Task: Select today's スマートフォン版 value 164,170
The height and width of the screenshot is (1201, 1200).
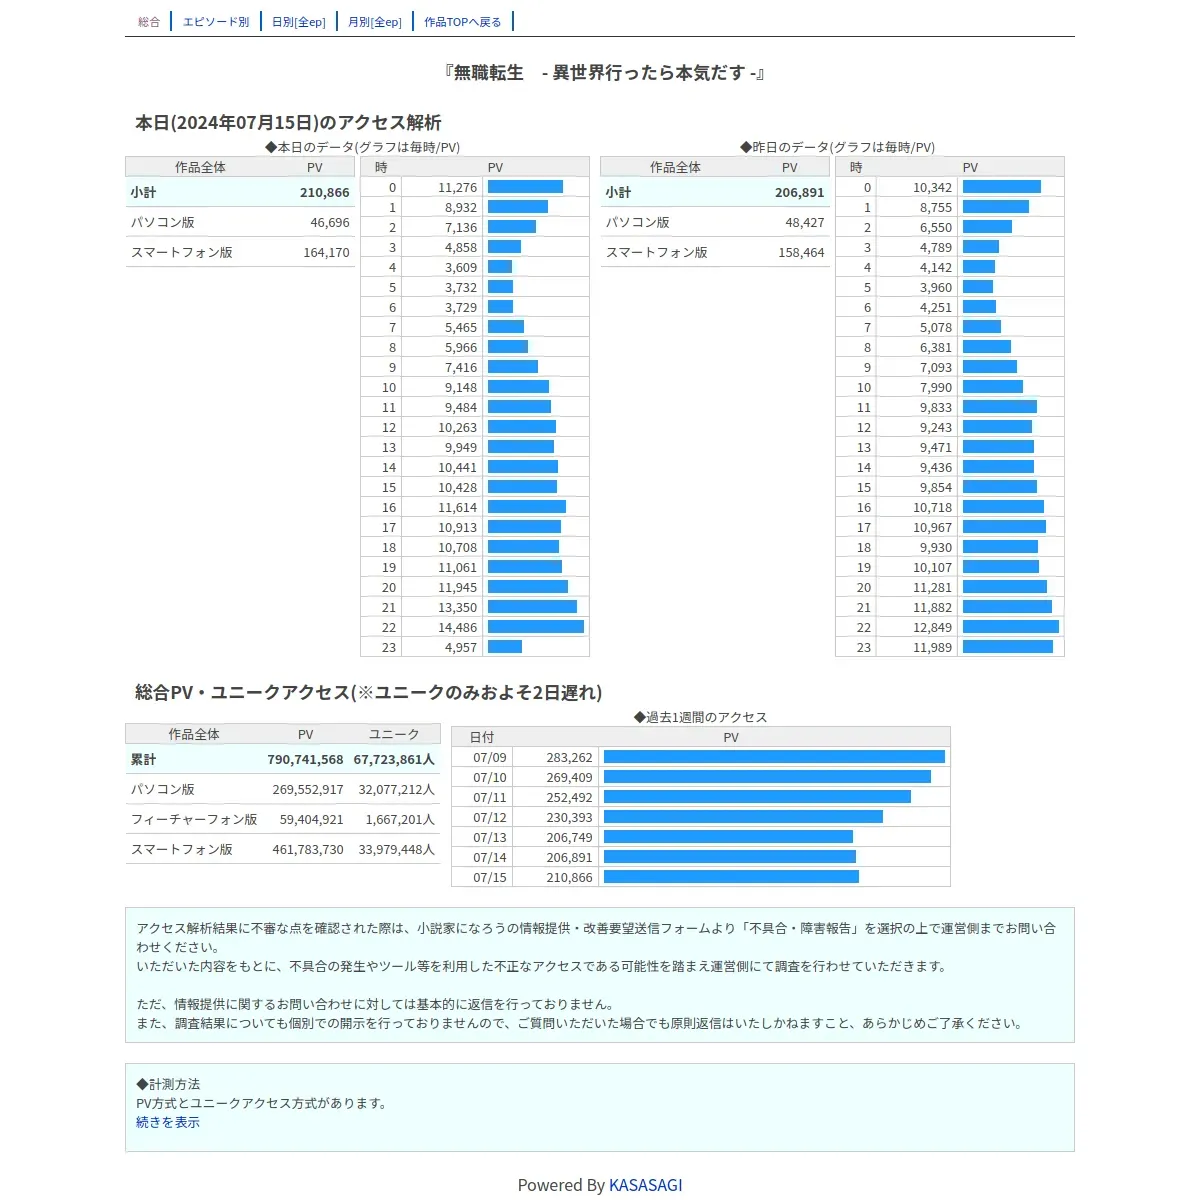Action: tap(327, 253)
